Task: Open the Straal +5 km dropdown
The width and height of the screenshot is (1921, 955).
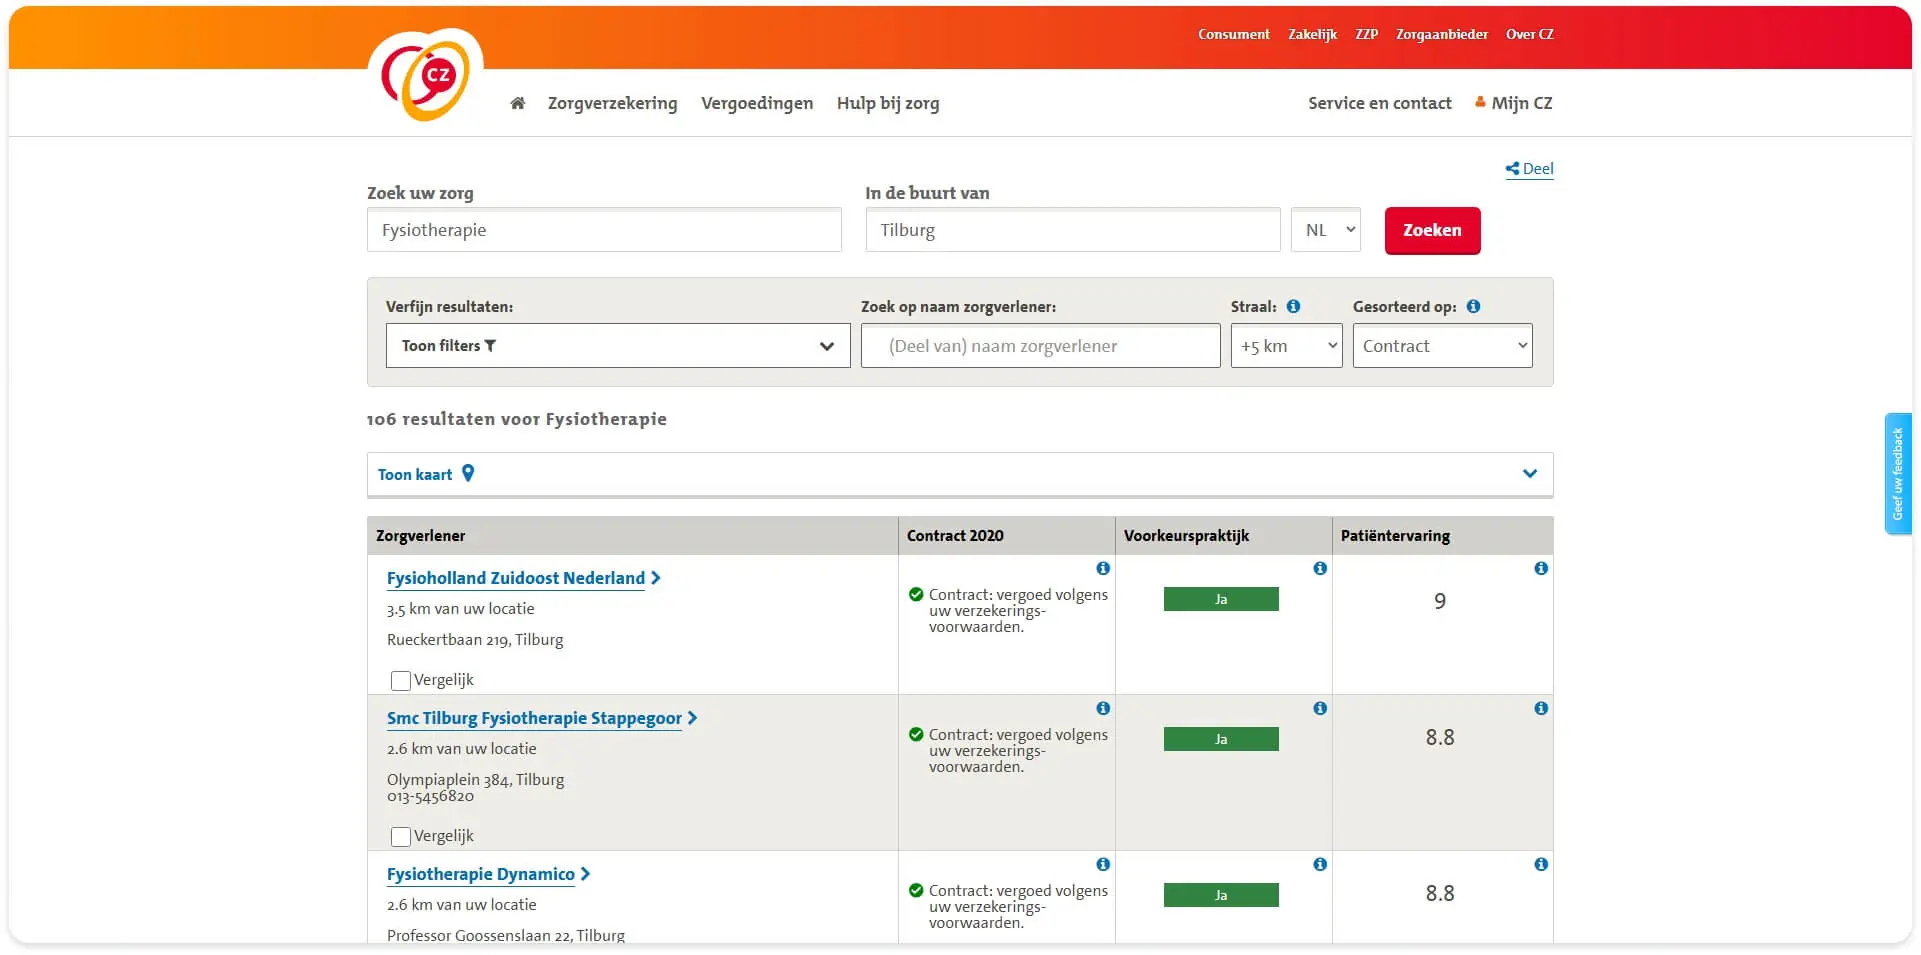Action: pyautogui.click(x=1287, y=346)
